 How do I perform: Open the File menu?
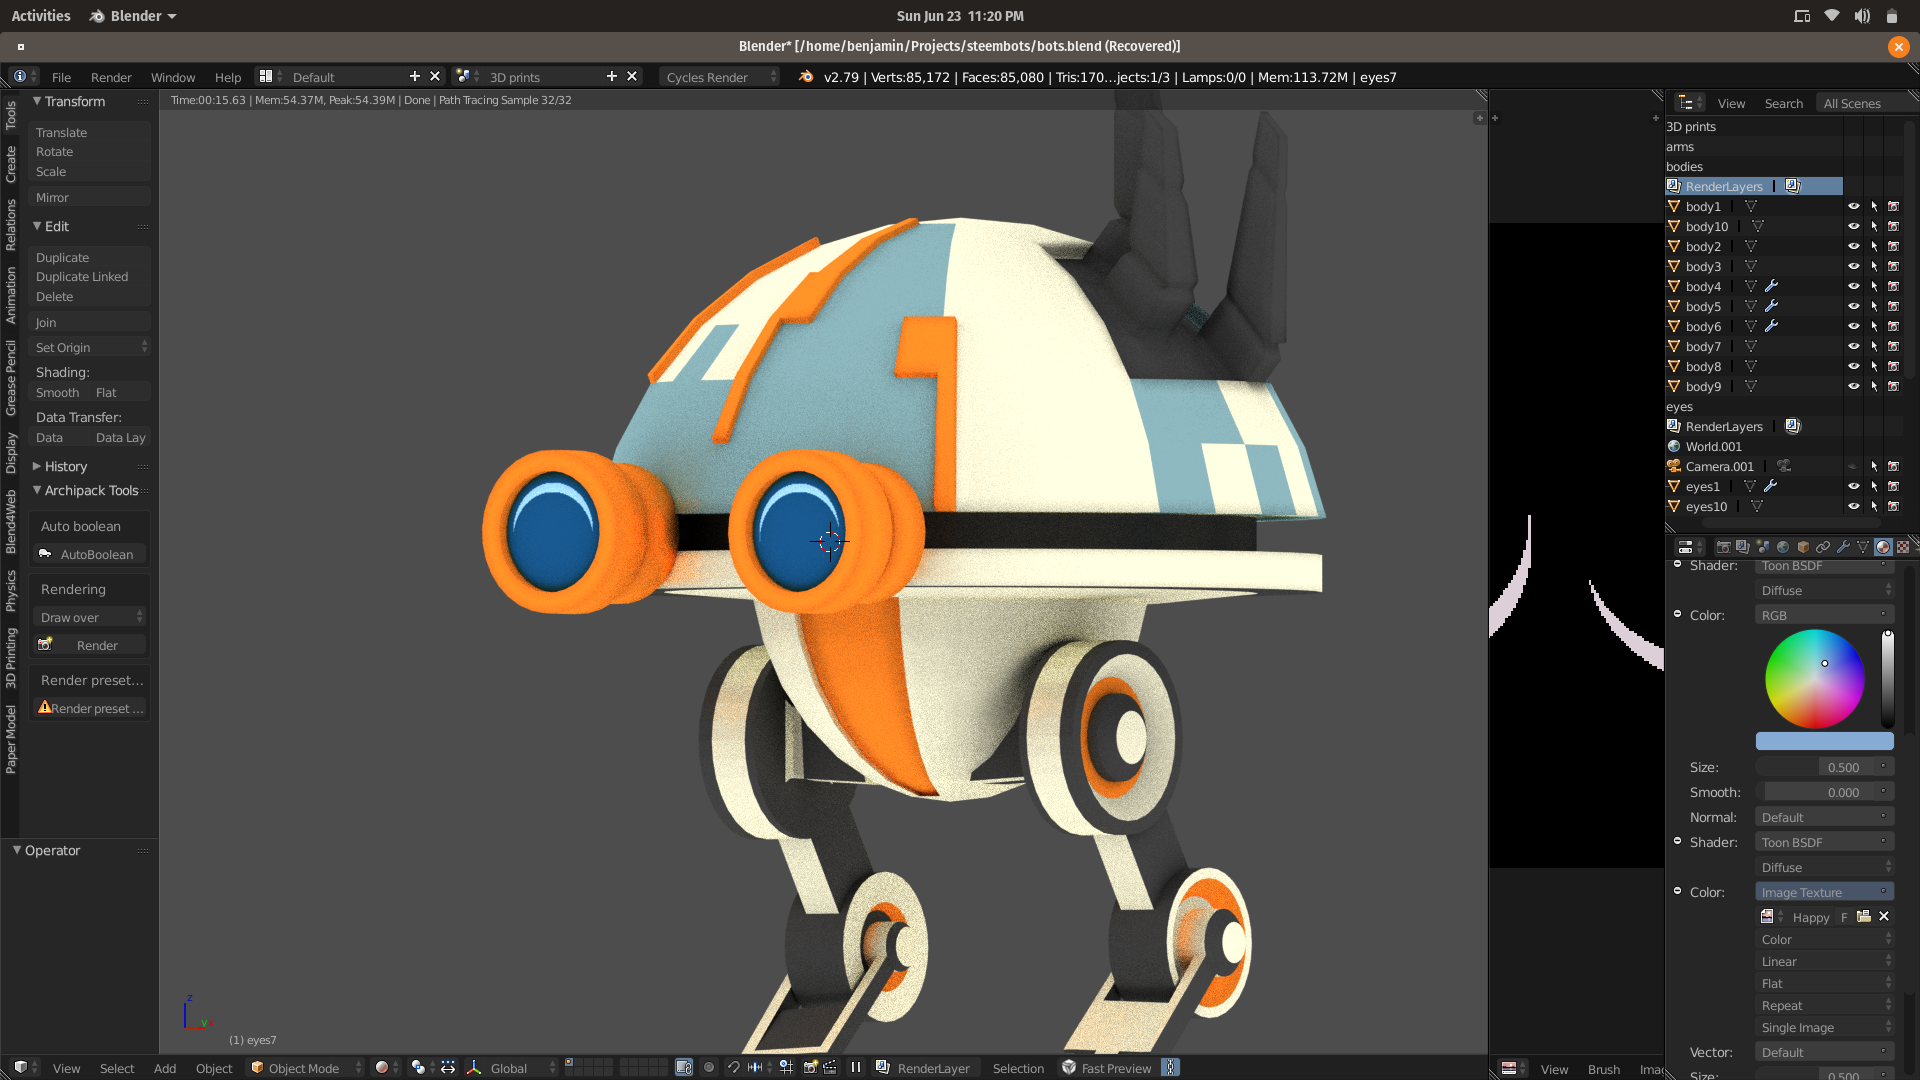tap(61, 77)
